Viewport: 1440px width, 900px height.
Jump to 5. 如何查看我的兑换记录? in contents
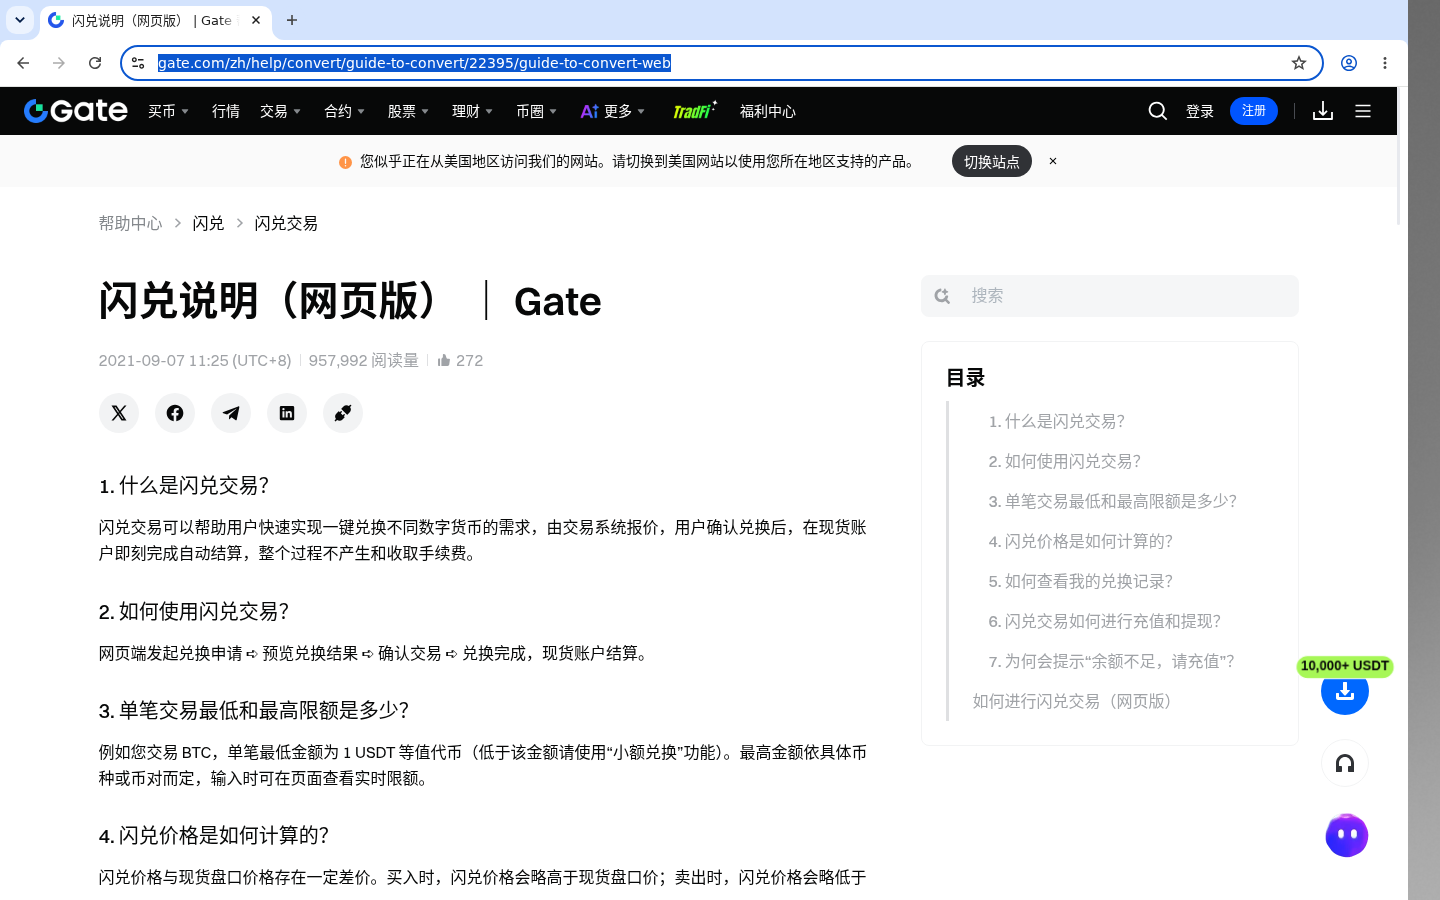(1081, 581)
